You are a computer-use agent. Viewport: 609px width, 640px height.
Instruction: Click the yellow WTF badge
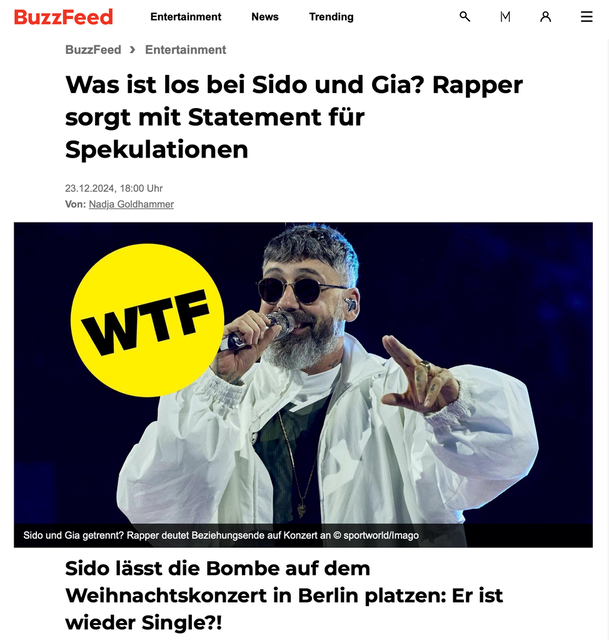click(x=147, y=320)
